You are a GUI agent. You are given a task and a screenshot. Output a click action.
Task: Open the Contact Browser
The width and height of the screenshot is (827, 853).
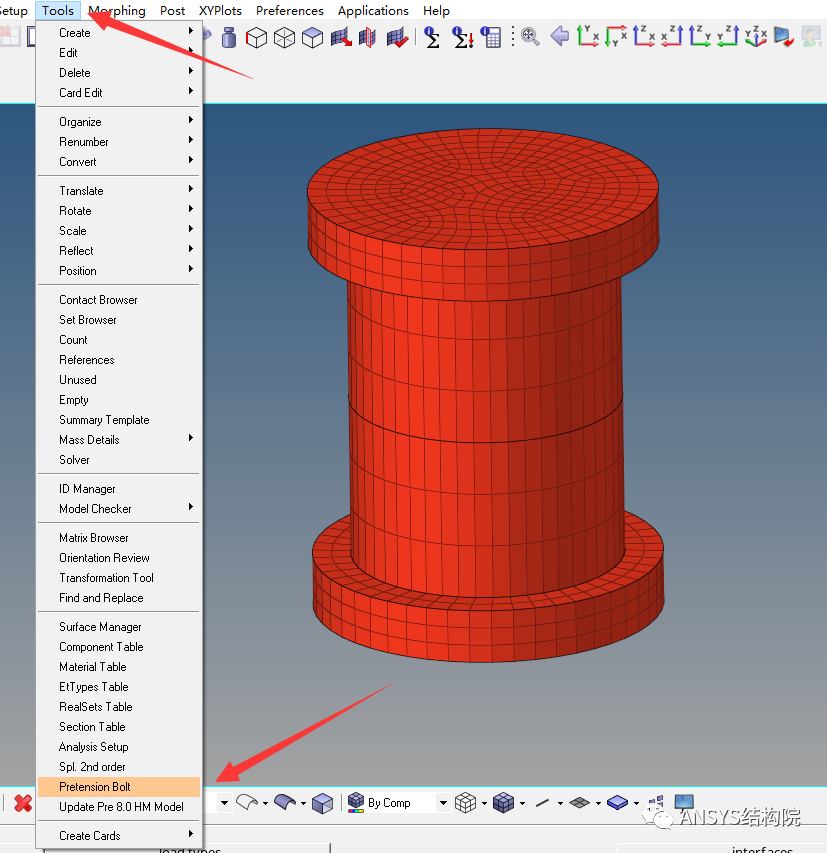[x=96, y=299]
